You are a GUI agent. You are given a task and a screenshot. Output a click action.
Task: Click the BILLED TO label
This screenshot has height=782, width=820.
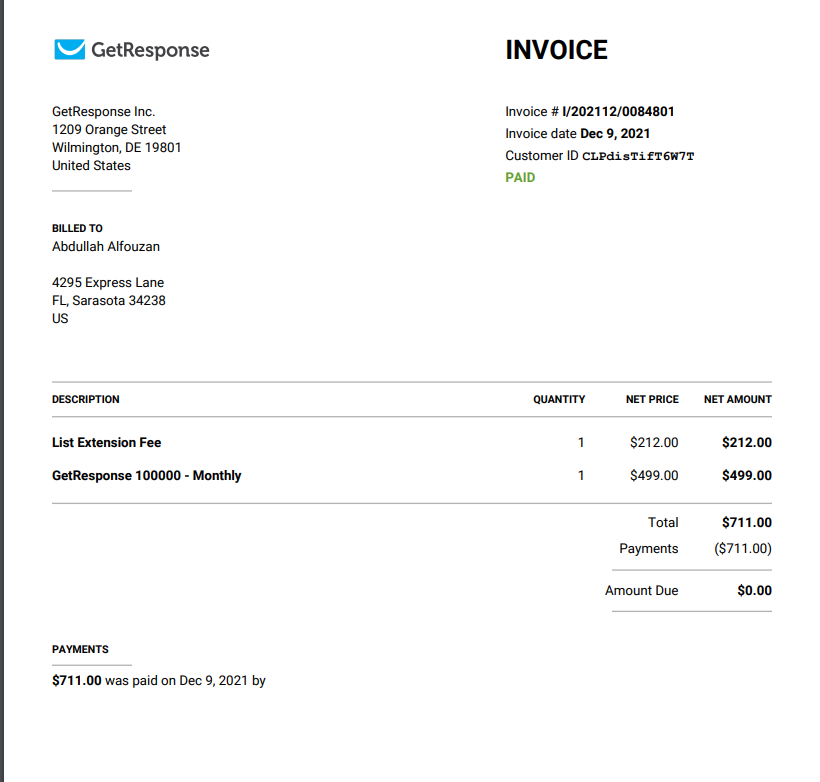77,228
